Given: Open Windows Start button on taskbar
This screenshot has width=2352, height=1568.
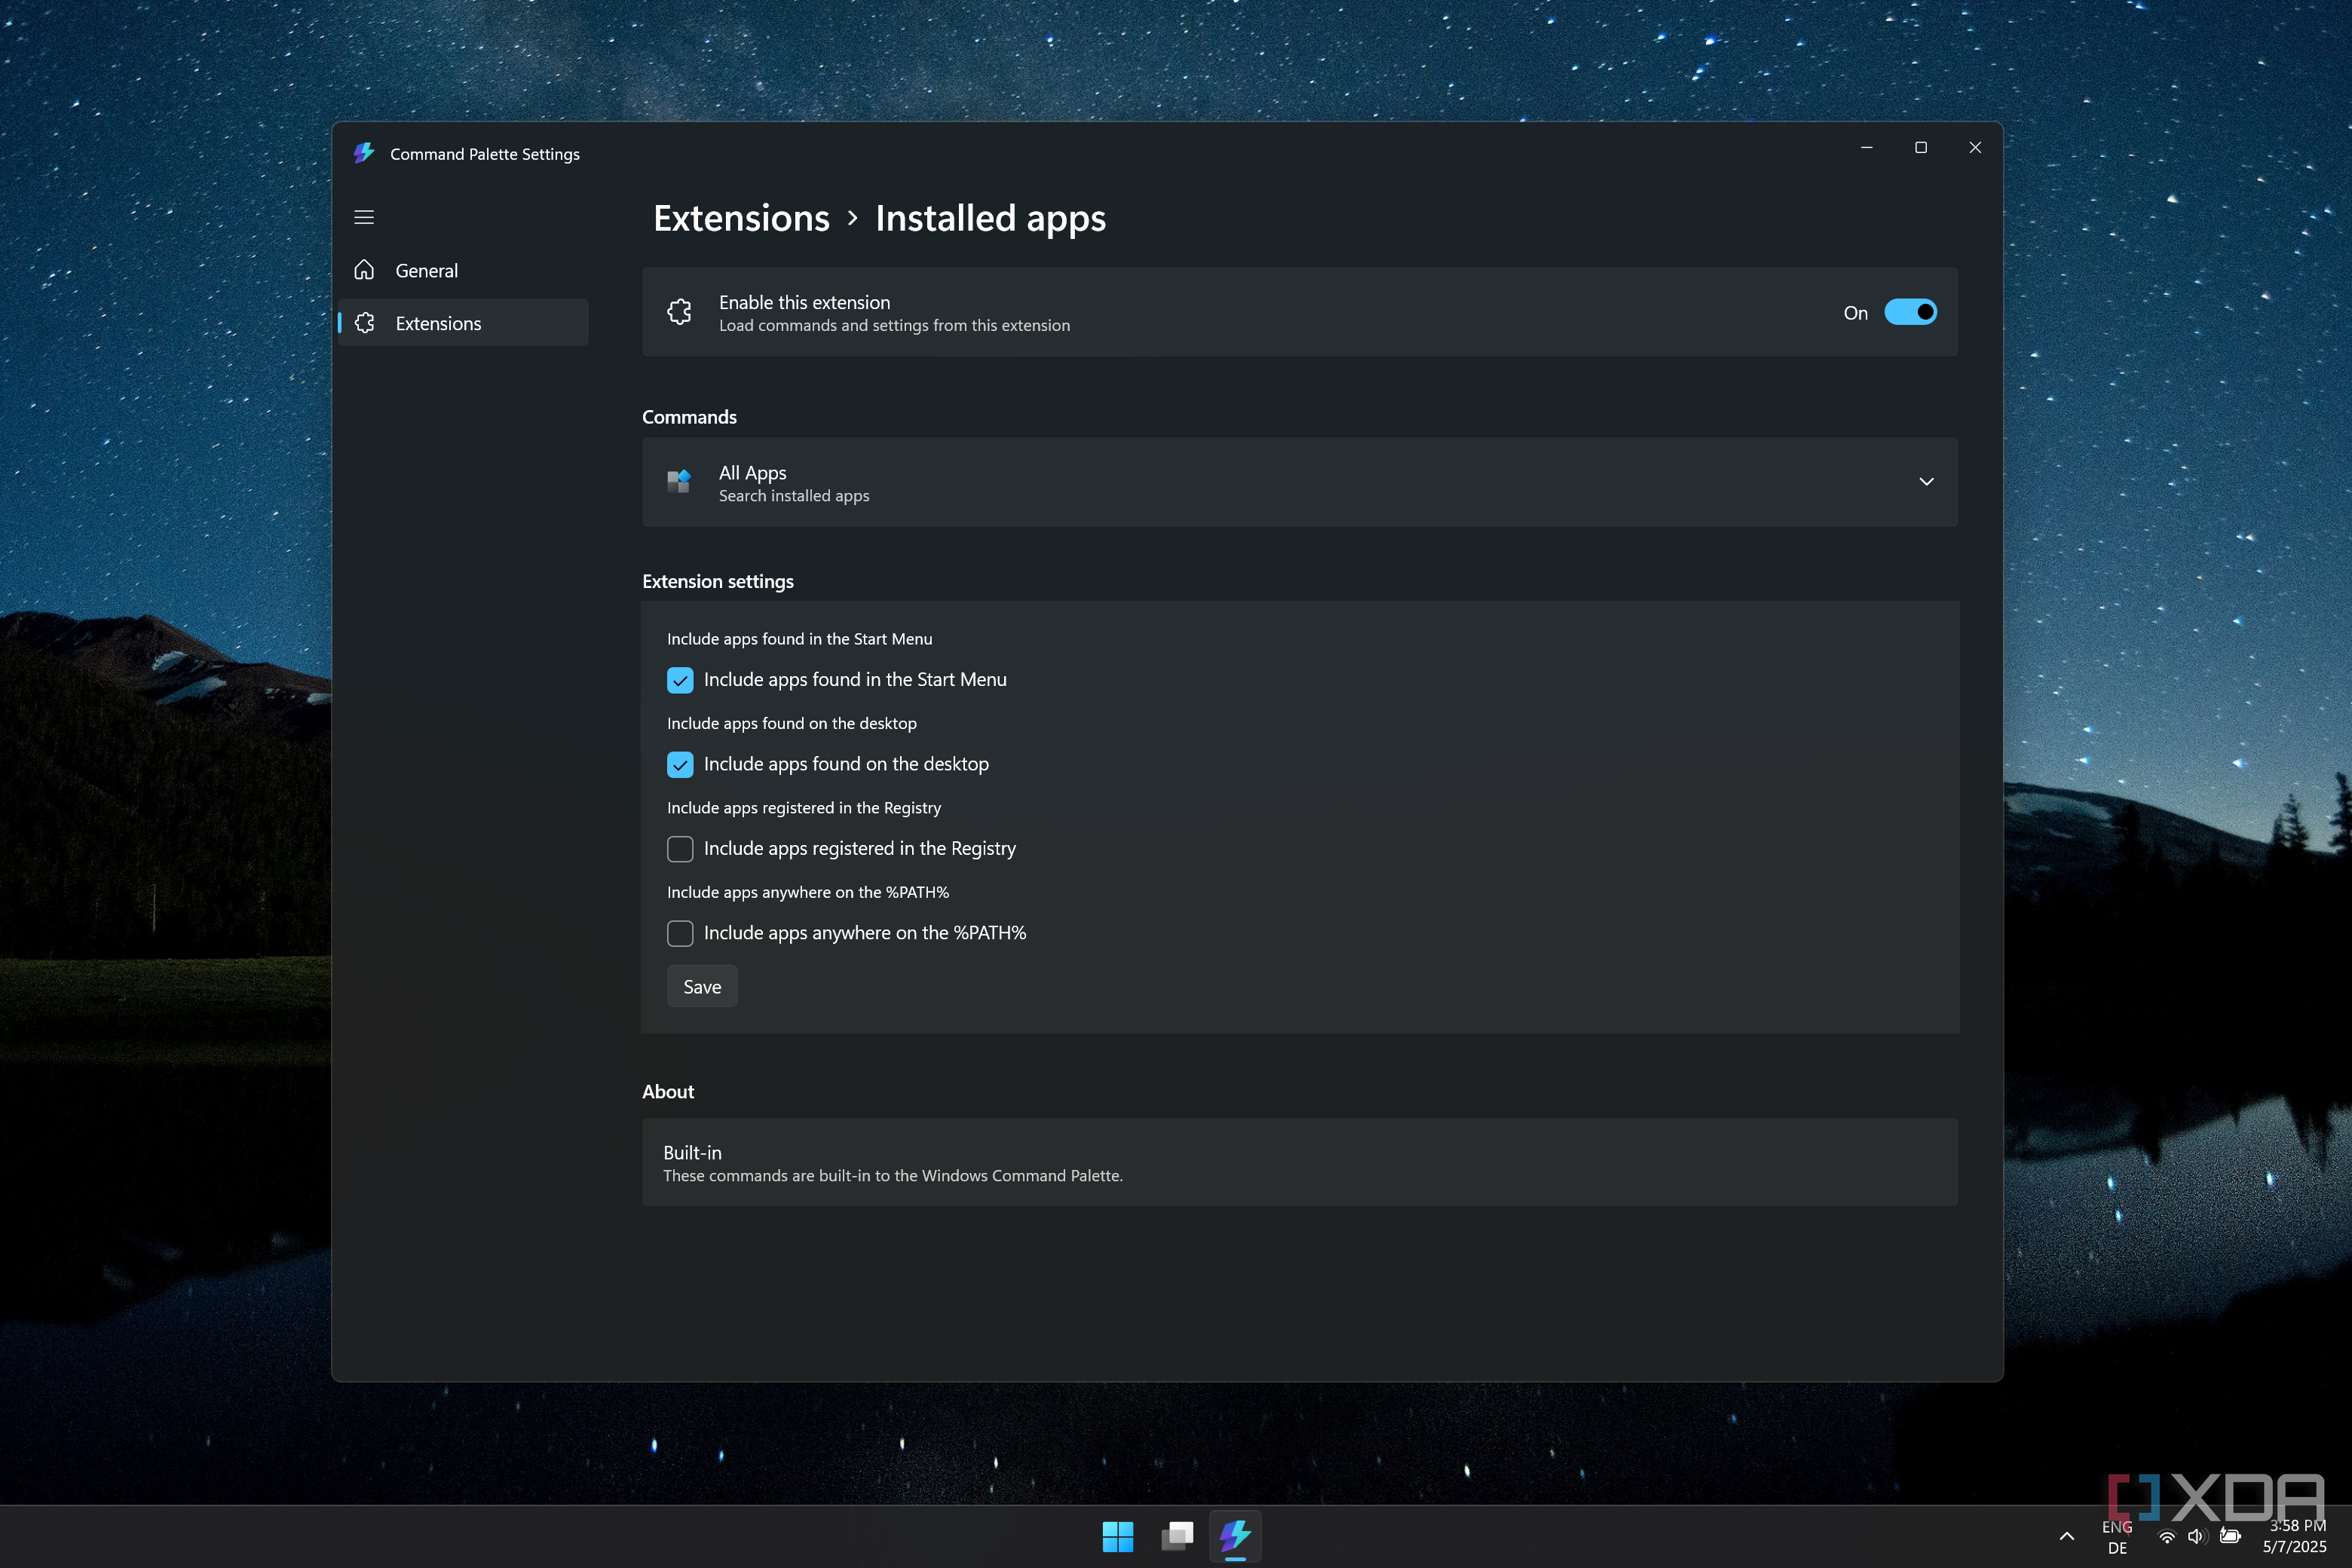Looking at the screenshot, I should point(1117,1536).
